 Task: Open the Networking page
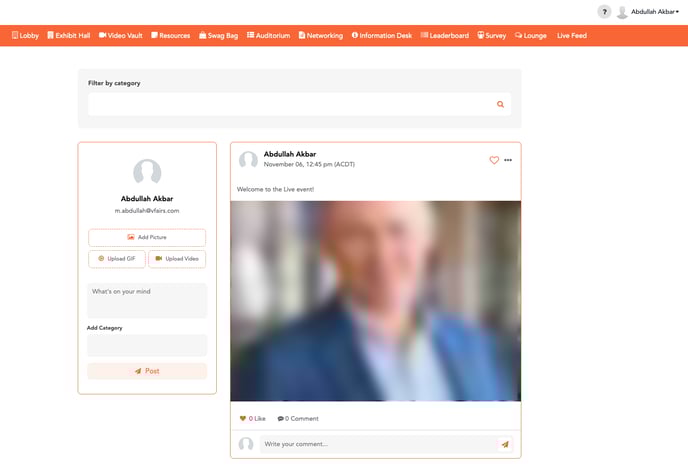[321, 36]
